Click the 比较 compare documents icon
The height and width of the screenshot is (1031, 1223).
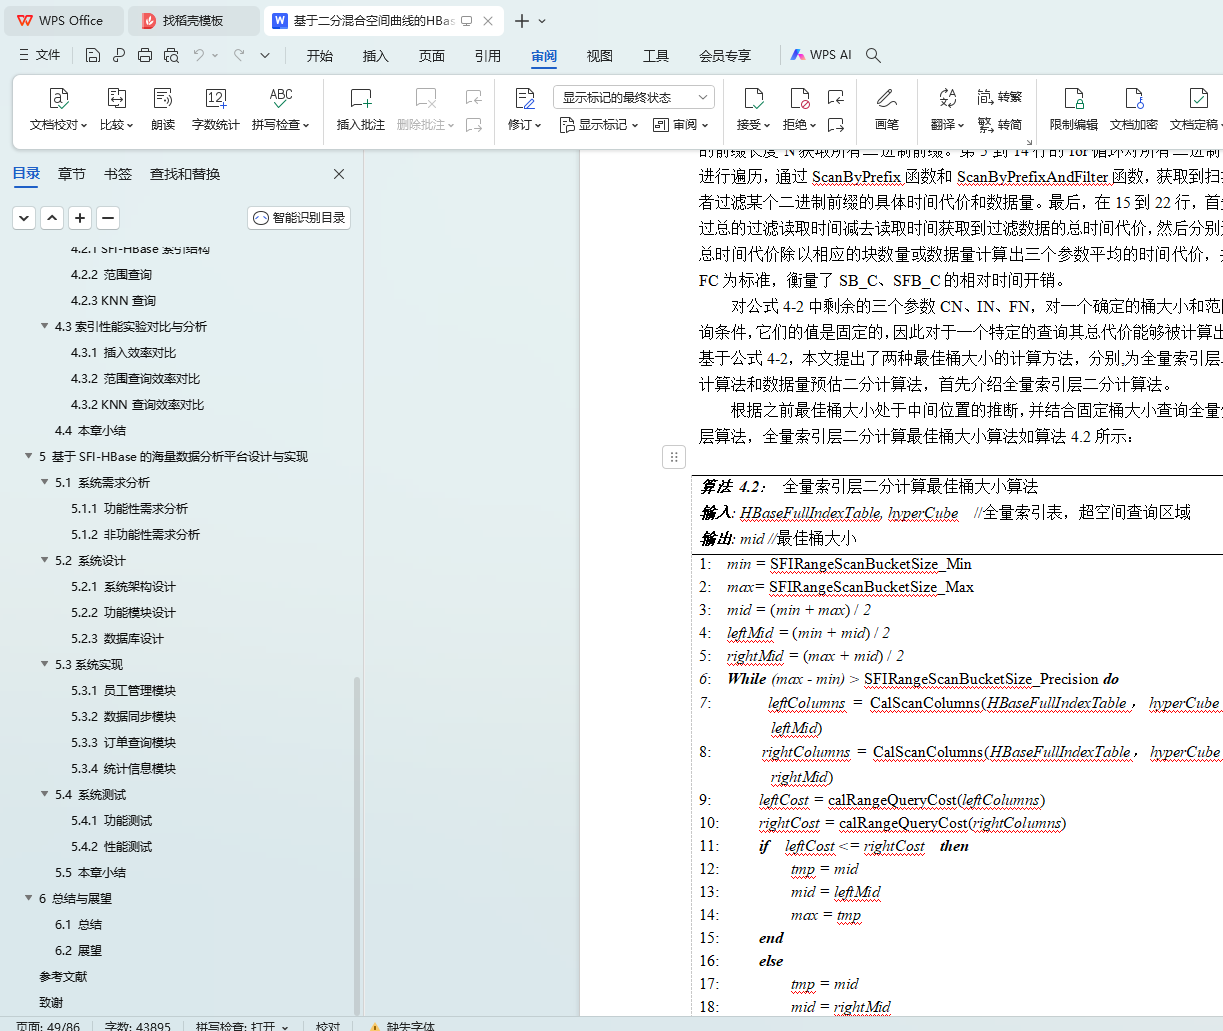click(x=117, y=98)
